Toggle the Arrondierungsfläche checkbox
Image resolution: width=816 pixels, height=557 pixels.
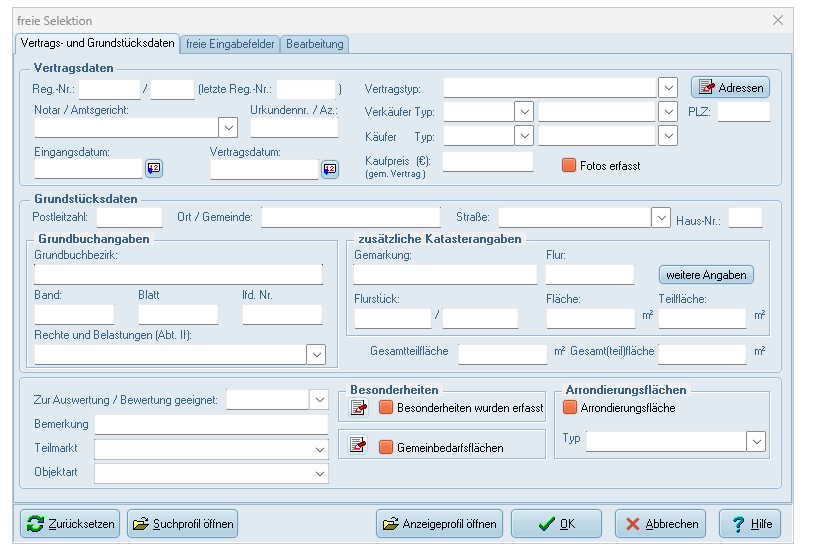571,408
